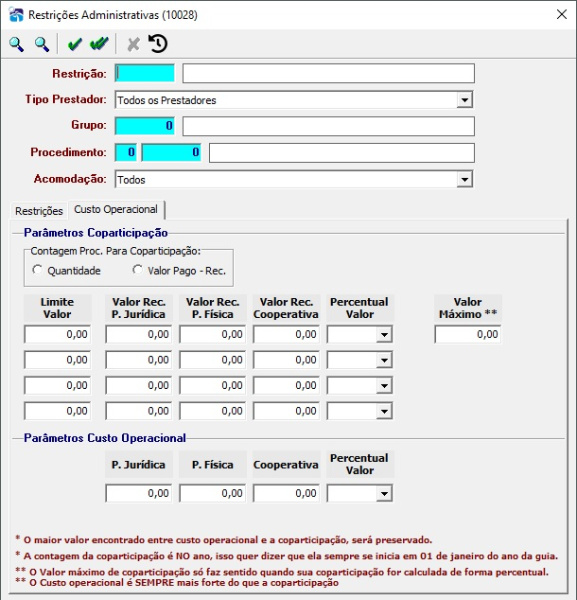Click the first magnifier search icon
This screenshot has width=577, height=600.
click(x=16, y=44)
